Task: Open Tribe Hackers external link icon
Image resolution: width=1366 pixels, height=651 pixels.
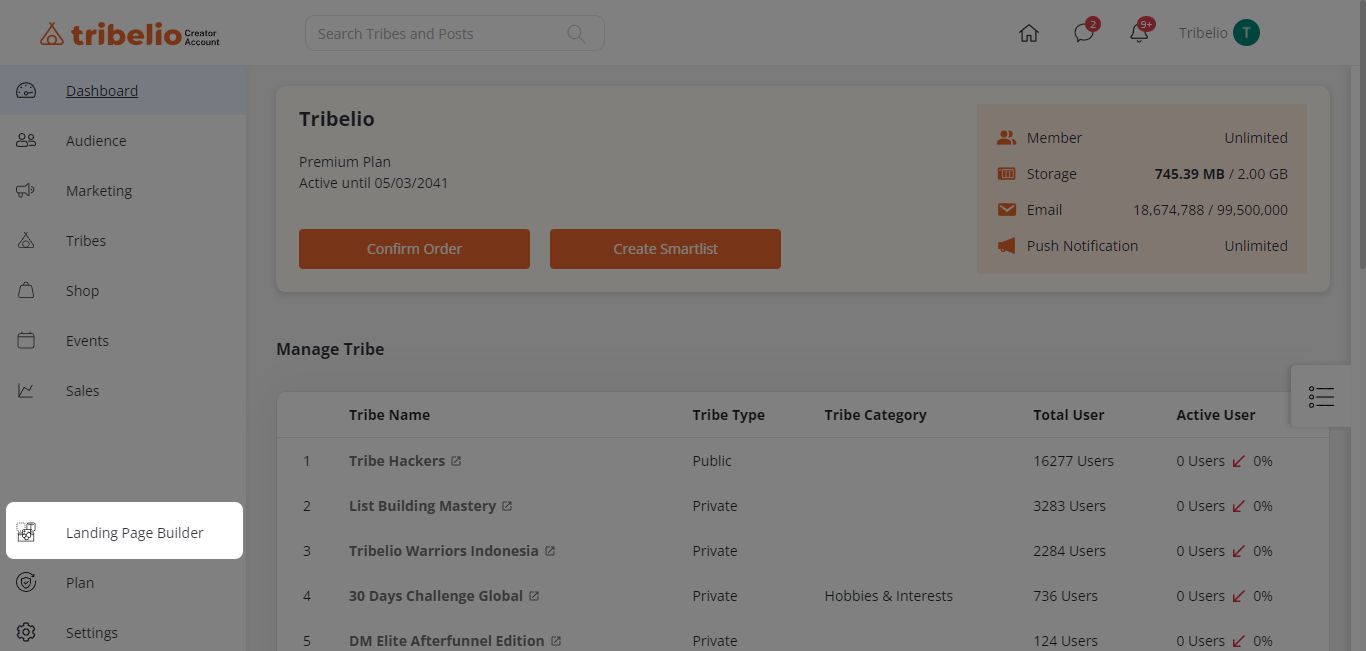Action: click(456, 461)
